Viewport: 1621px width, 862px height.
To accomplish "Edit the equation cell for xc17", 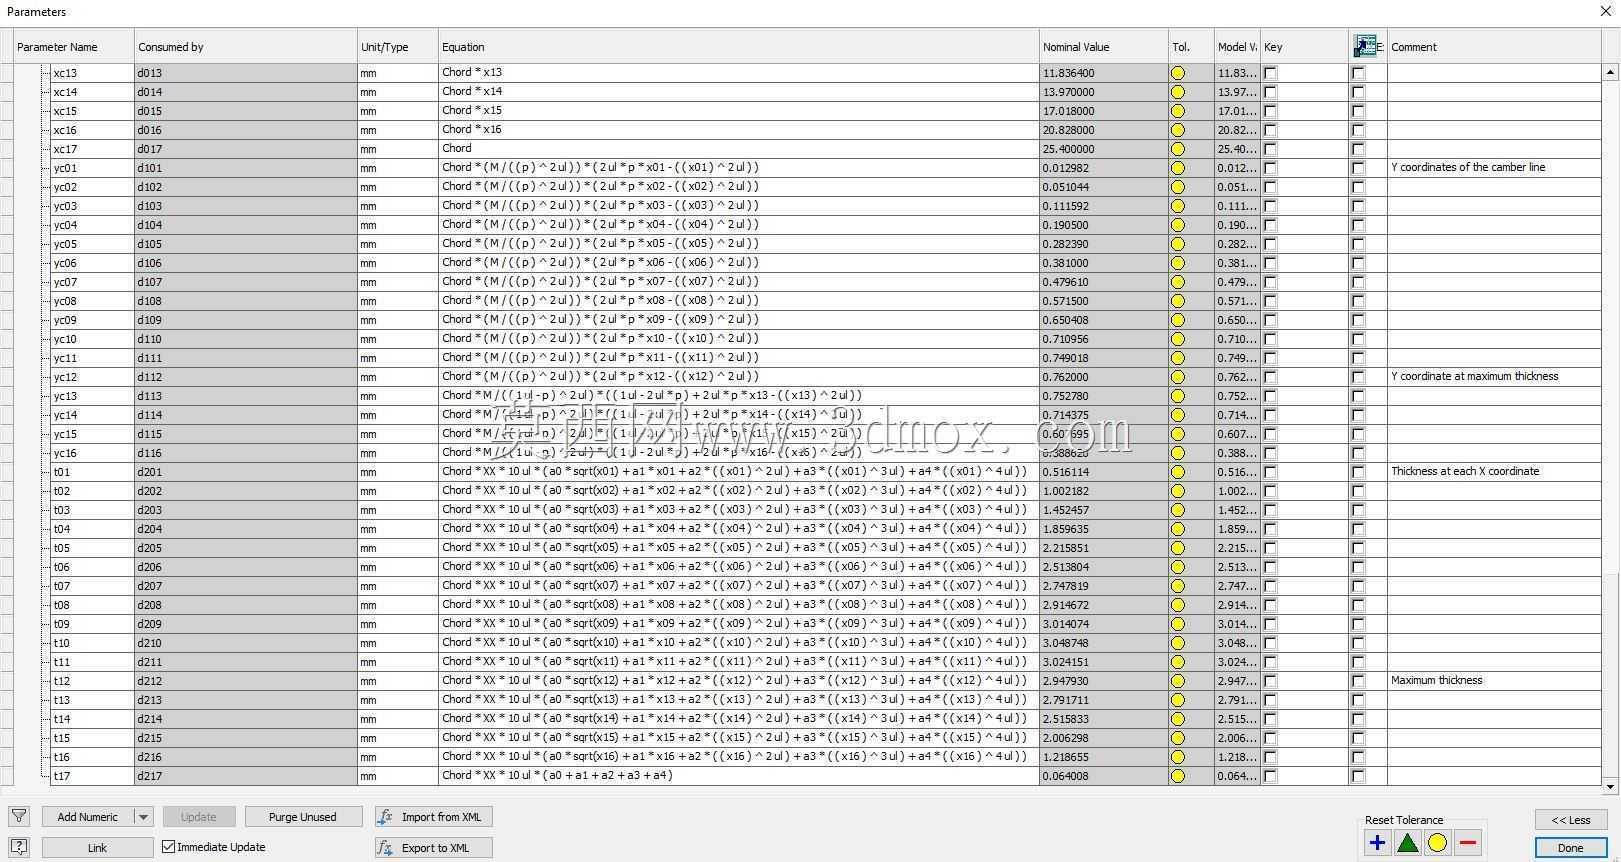I will click(x=739, y=149).
